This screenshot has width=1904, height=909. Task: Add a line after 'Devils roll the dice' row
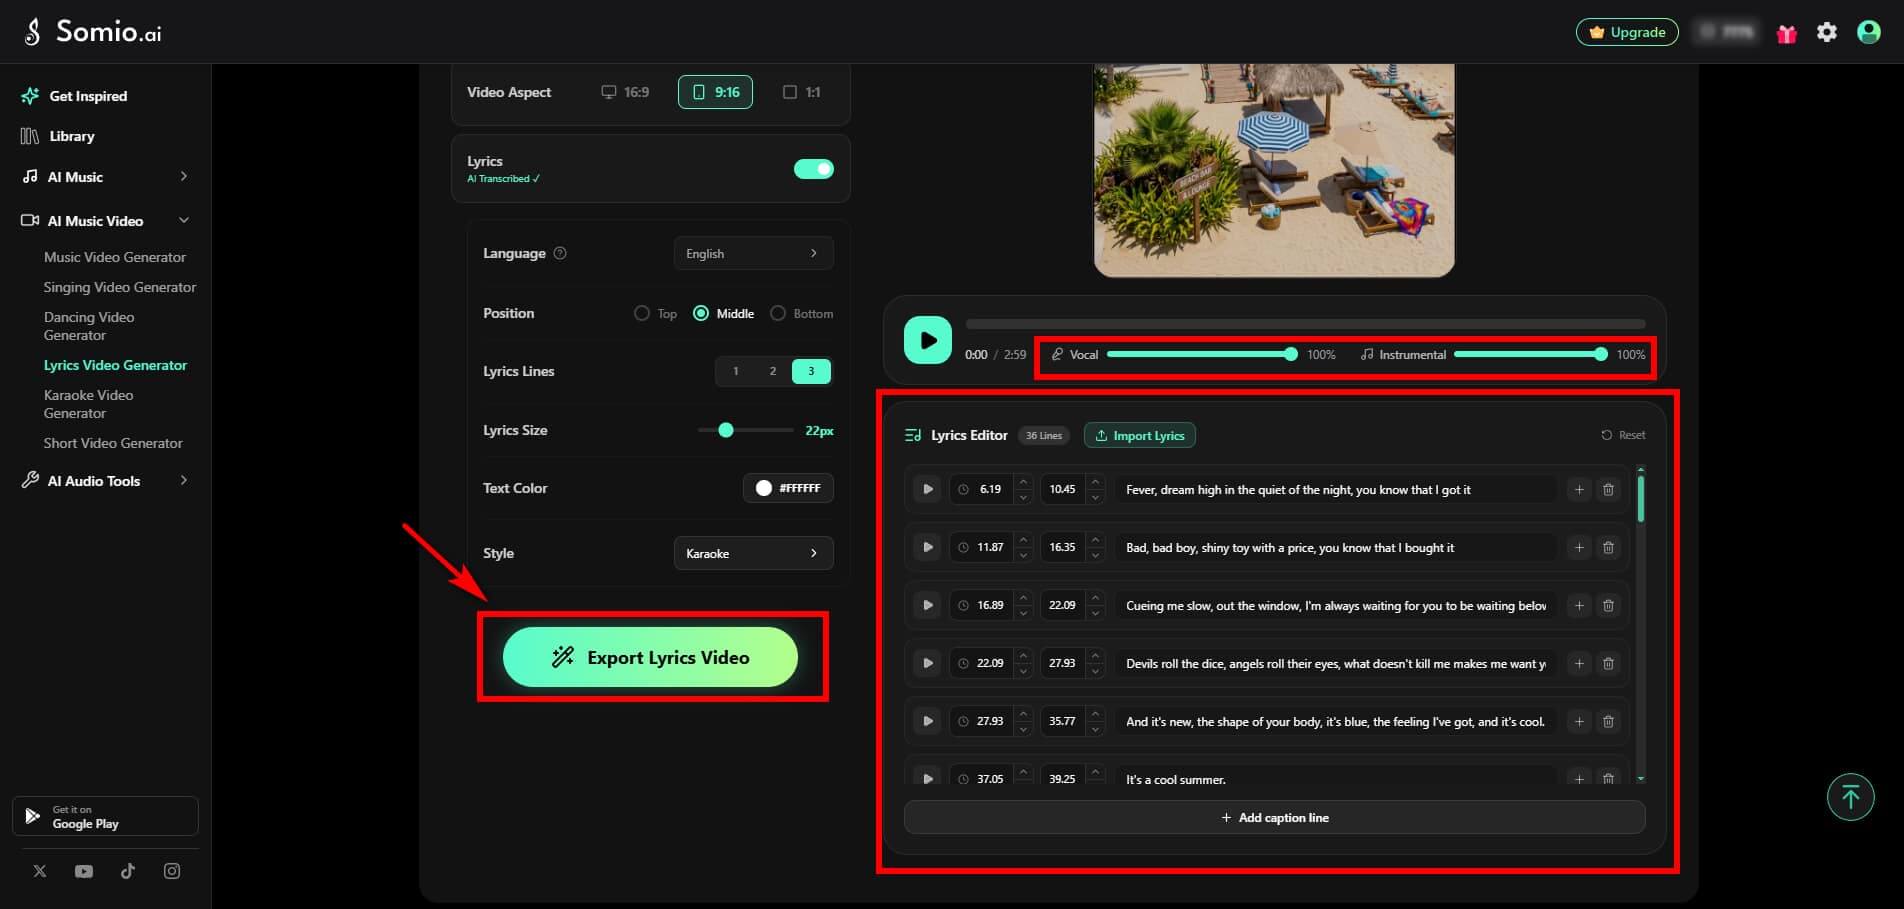tap(1579, 663)
